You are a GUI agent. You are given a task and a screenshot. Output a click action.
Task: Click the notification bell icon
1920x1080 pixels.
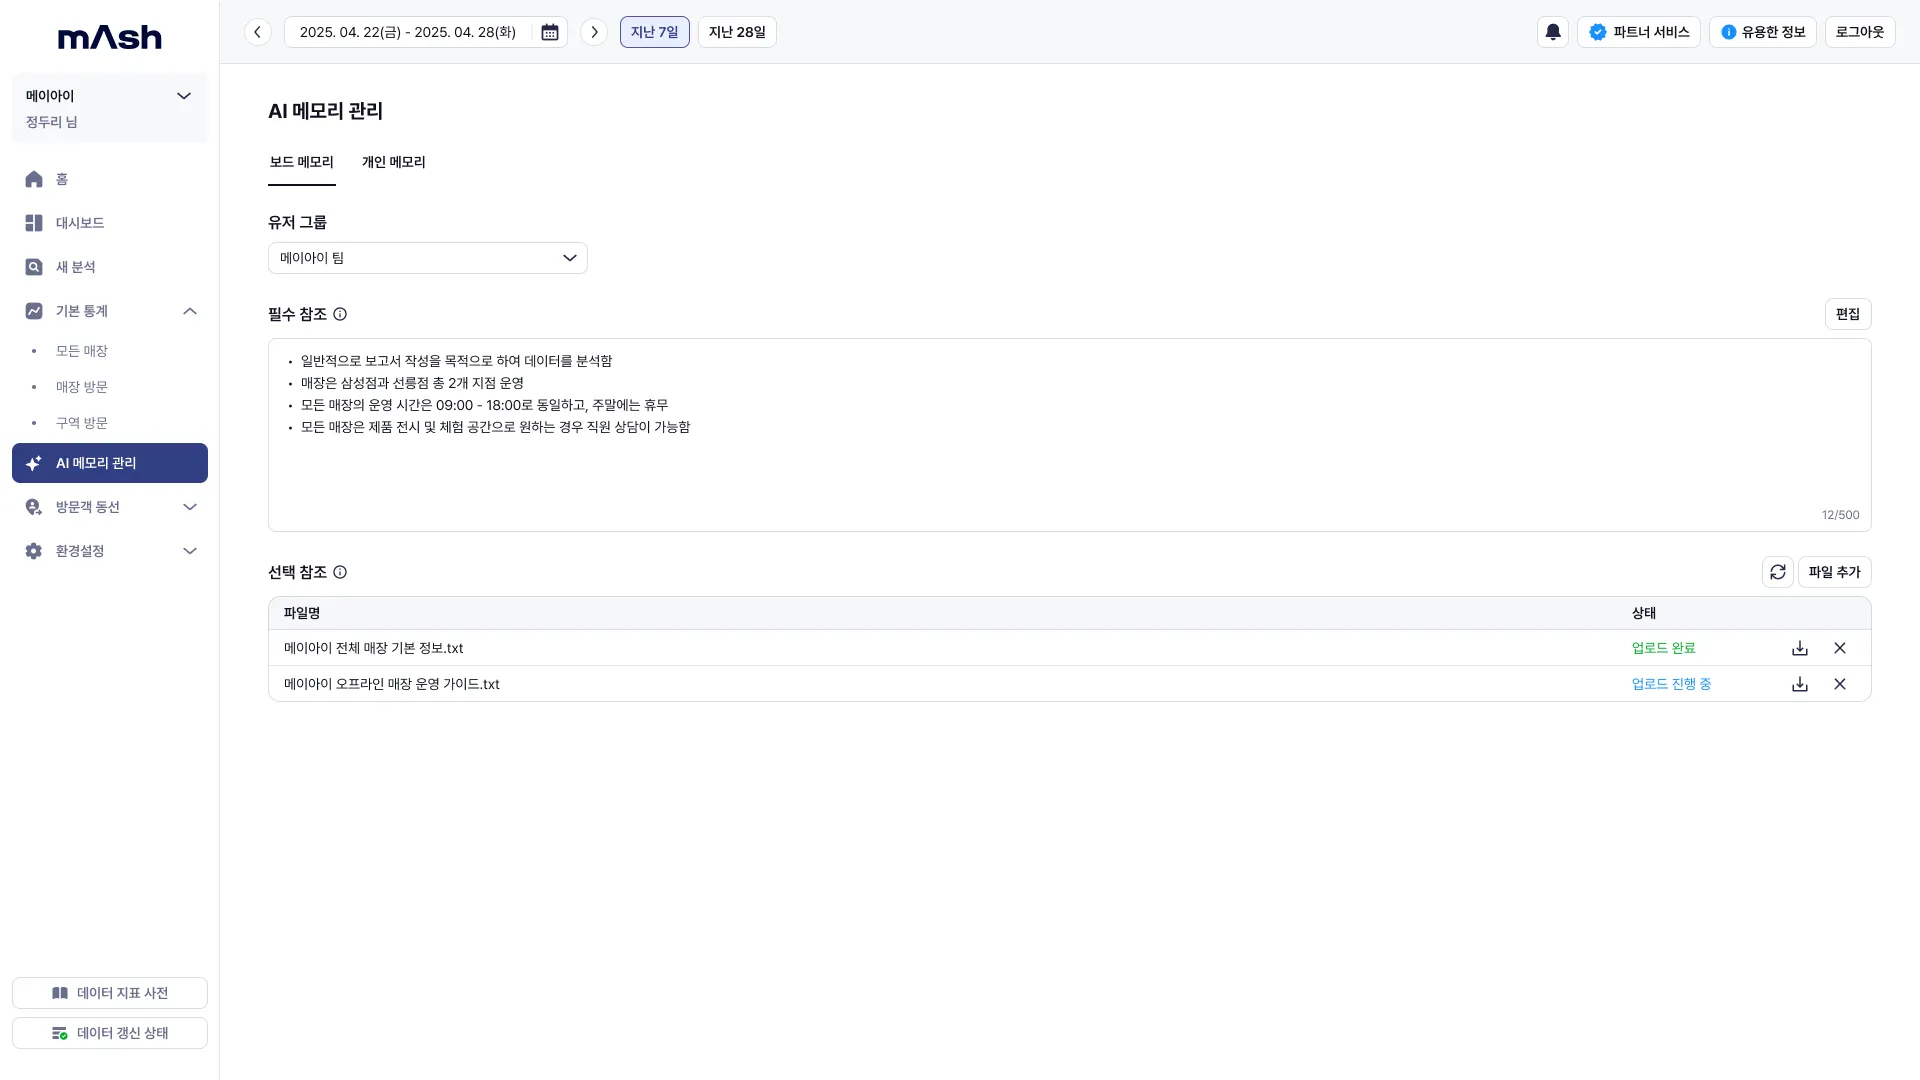click(x=1552, y=32)
